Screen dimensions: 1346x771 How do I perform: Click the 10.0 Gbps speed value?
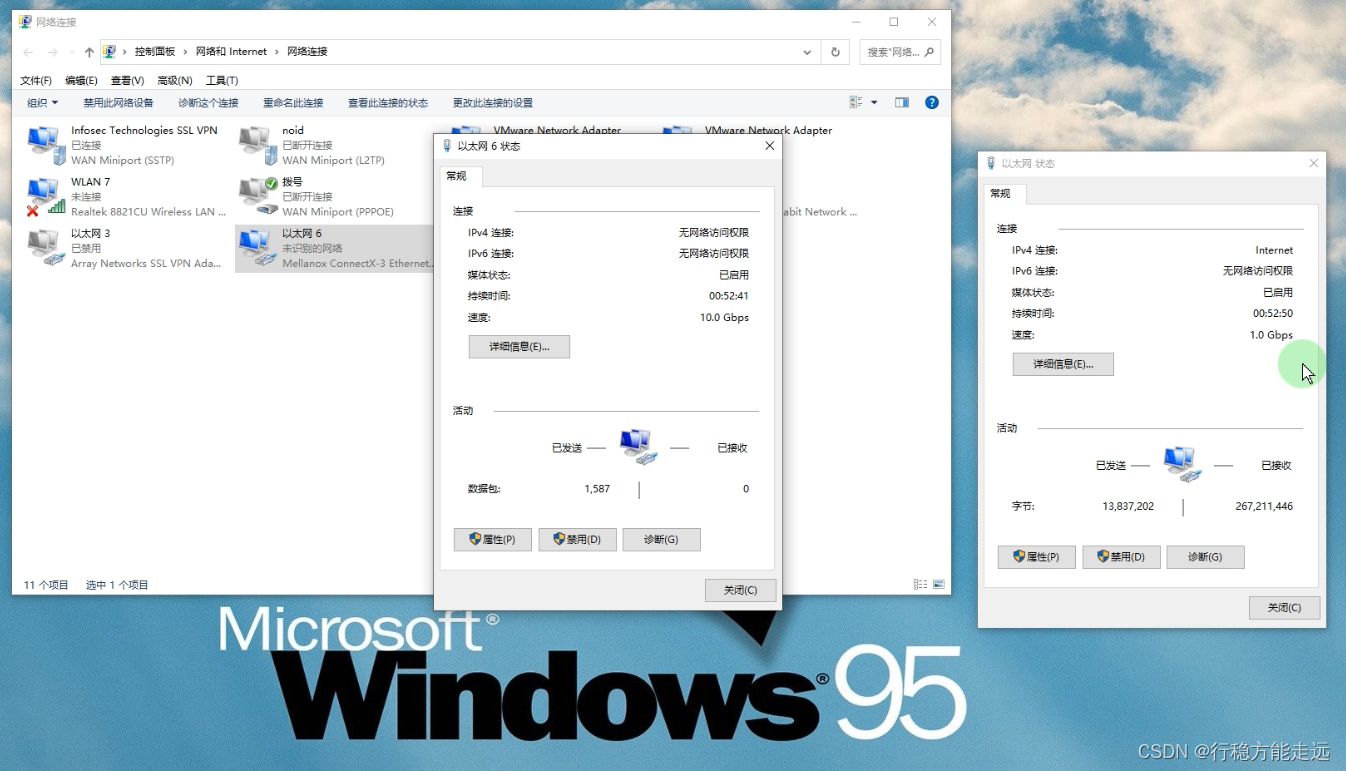[724, 317]
